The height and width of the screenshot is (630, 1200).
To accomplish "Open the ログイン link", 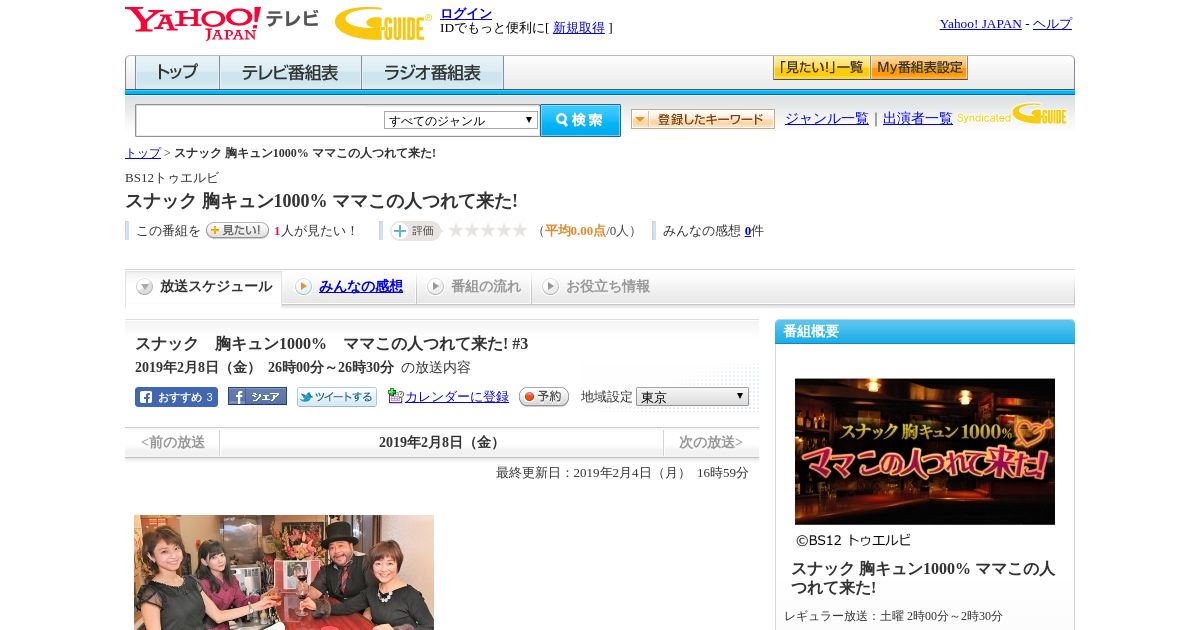I will 466,13.
